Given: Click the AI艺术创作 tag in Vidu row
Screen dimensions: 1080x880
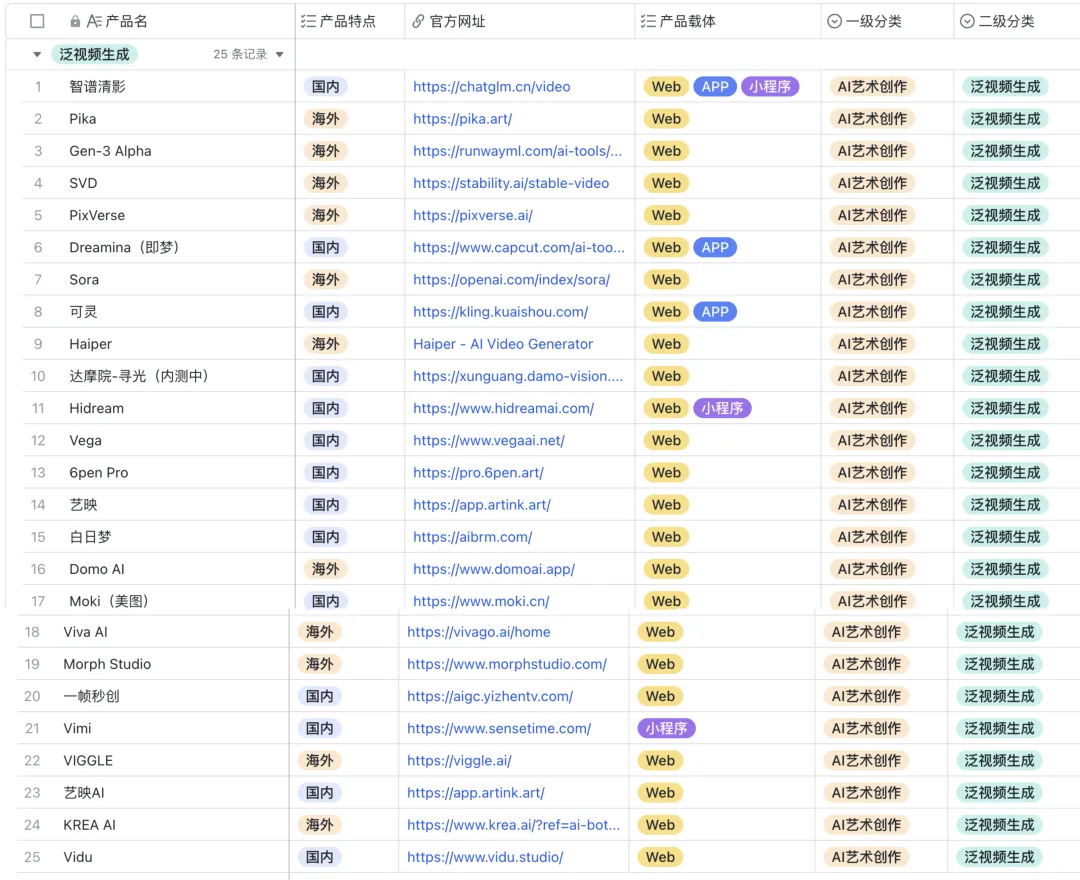Looking at the screenshot, I should point(866,857).
